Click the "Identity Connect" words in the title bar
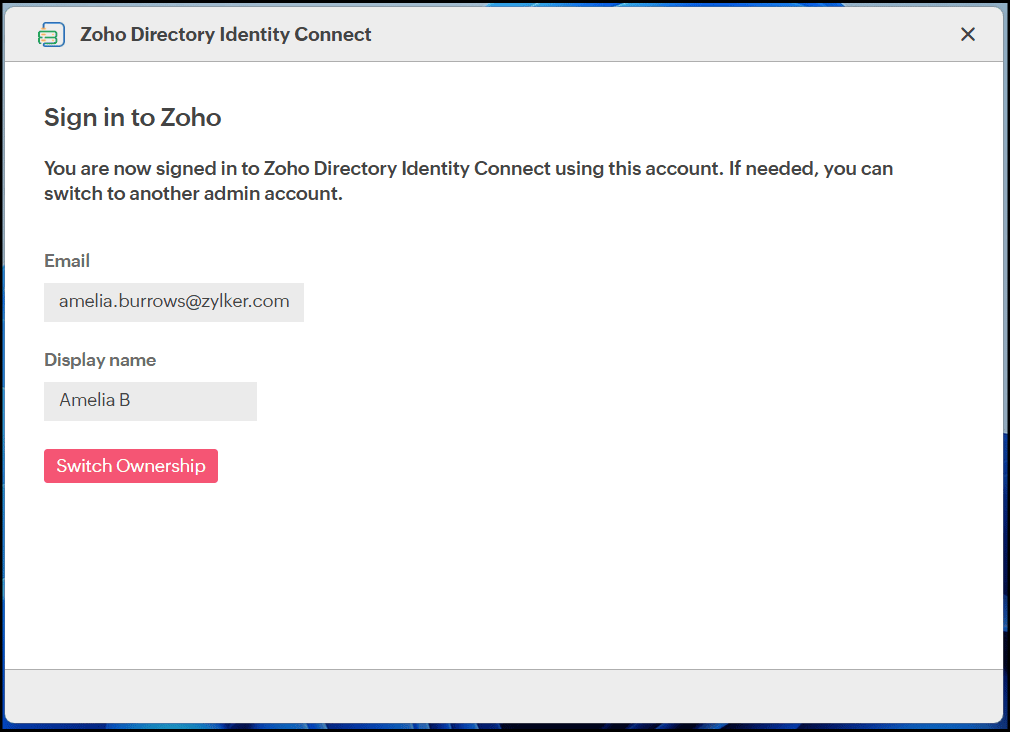The image size is (1010, 732). click(x=305, y=35)
